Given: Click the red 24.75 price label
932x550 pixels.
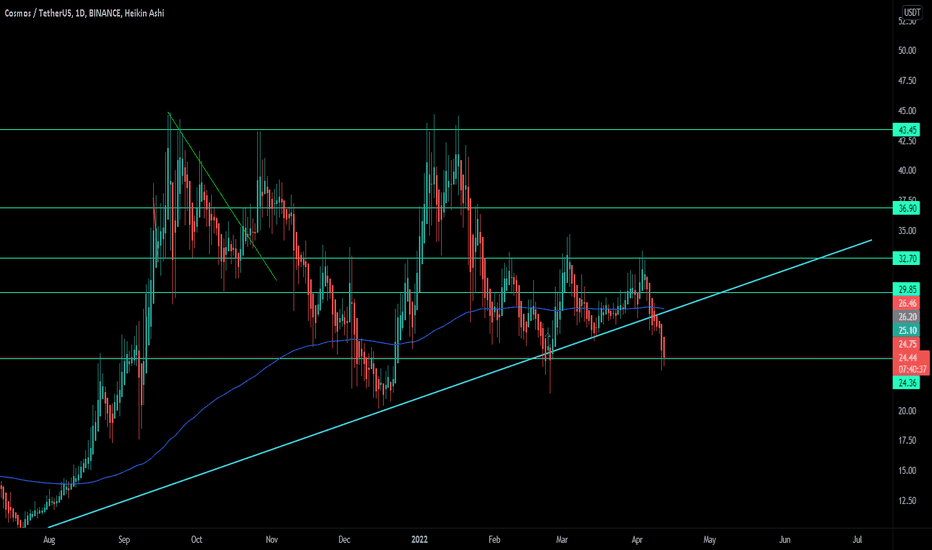Looking at the screenshot, I should click(x=906, y=344).
